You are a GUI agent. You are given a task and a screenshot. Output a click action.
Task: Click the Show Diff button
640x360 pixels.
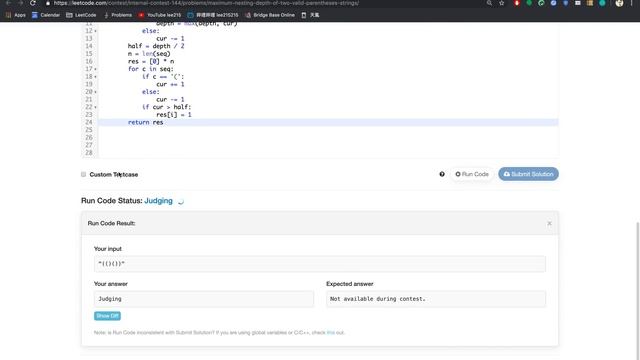click(107, 316)
